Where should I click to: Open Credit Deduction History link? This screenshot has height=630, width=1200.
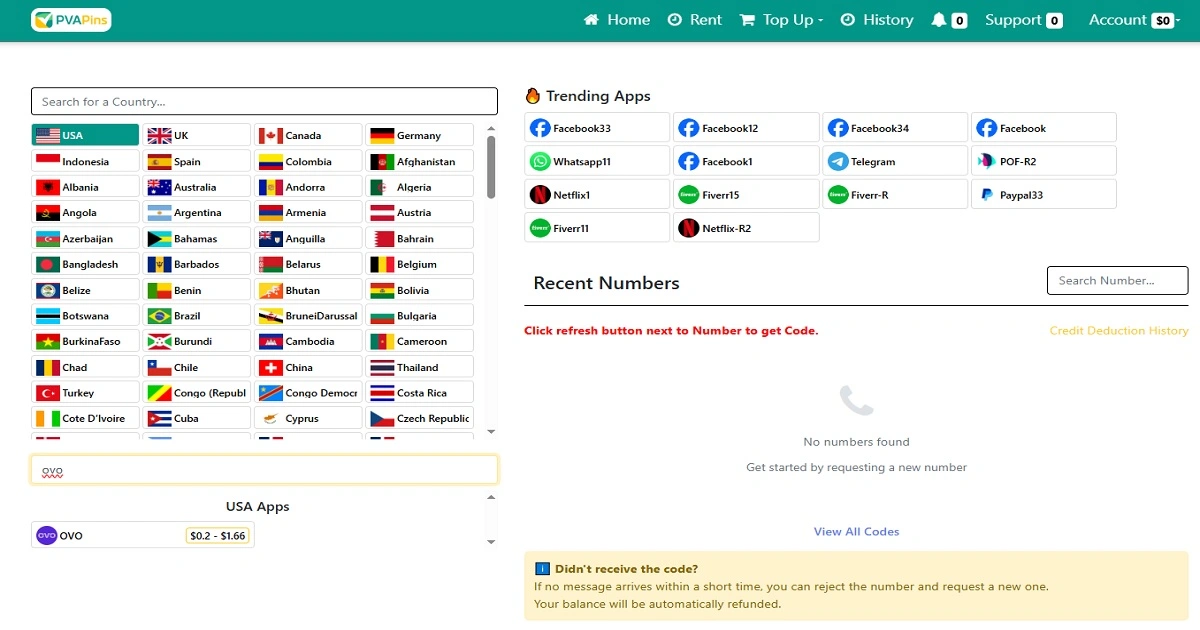1119,330
